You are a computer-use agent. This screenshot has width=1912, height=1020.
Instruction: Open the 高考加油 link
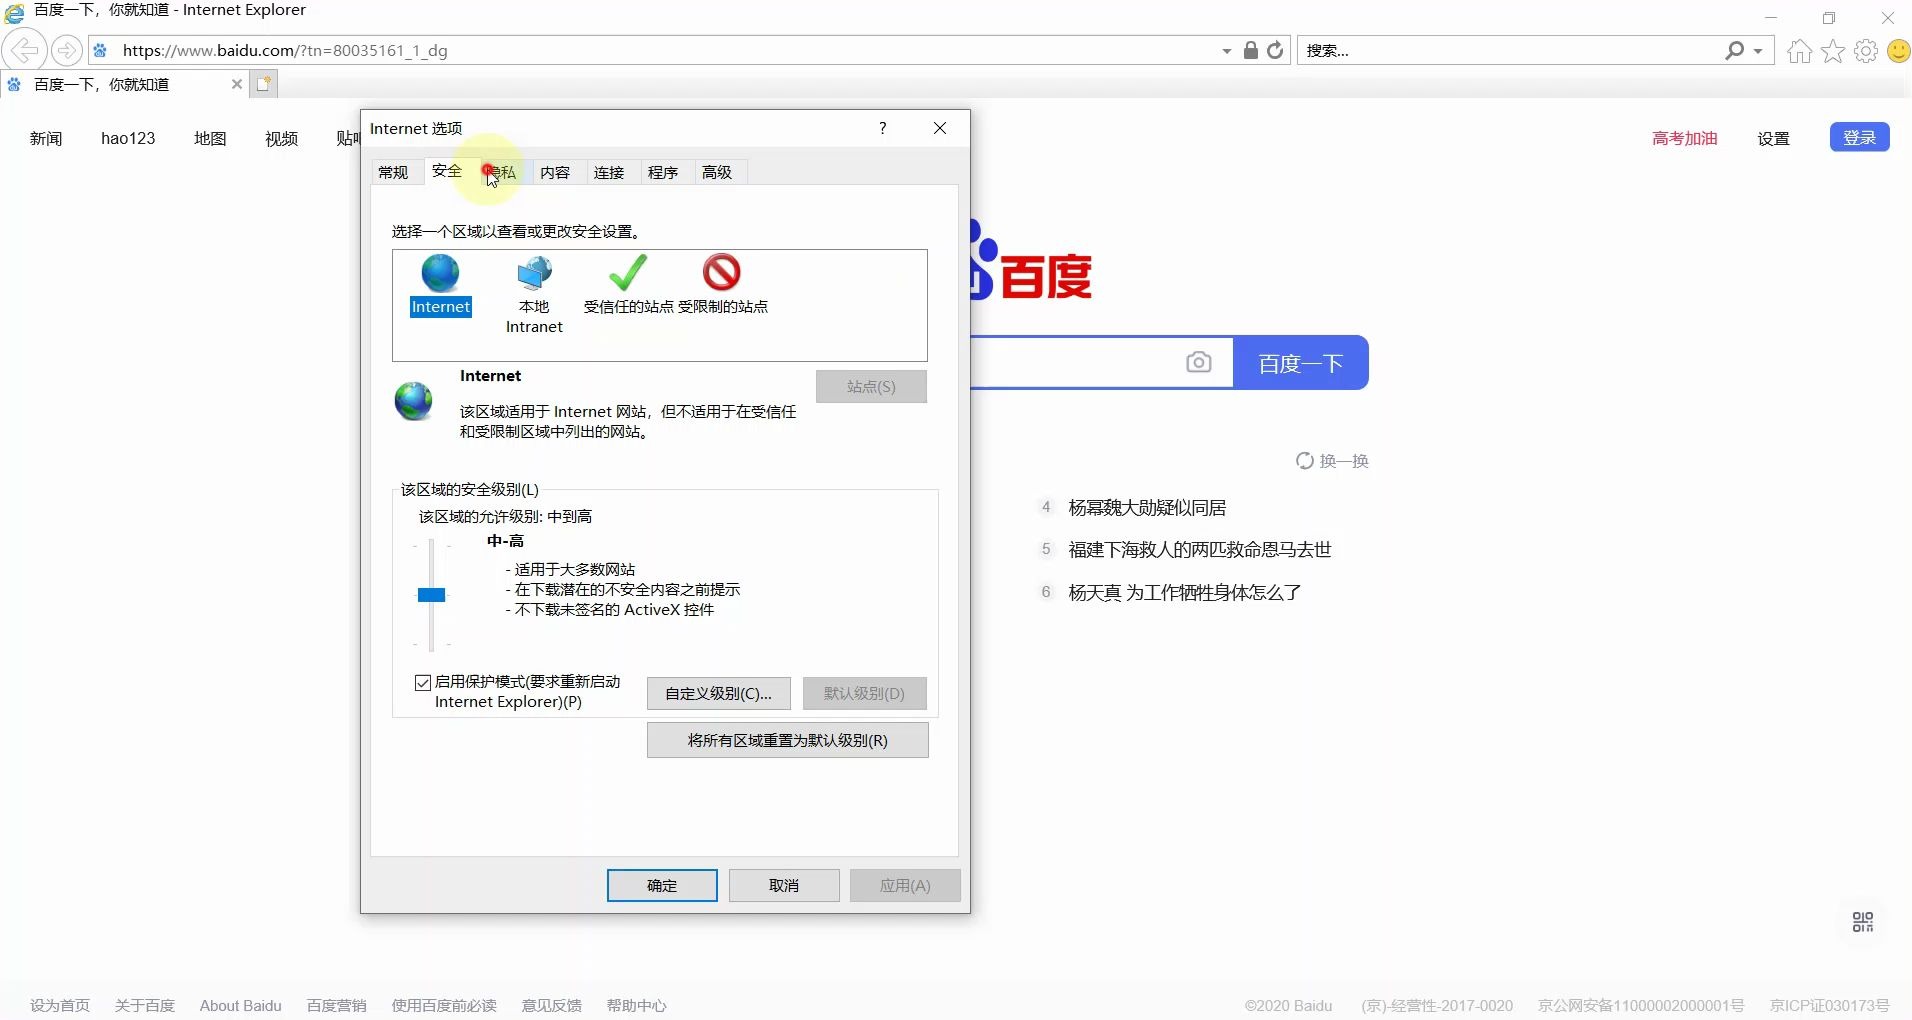click(1684, 138)
